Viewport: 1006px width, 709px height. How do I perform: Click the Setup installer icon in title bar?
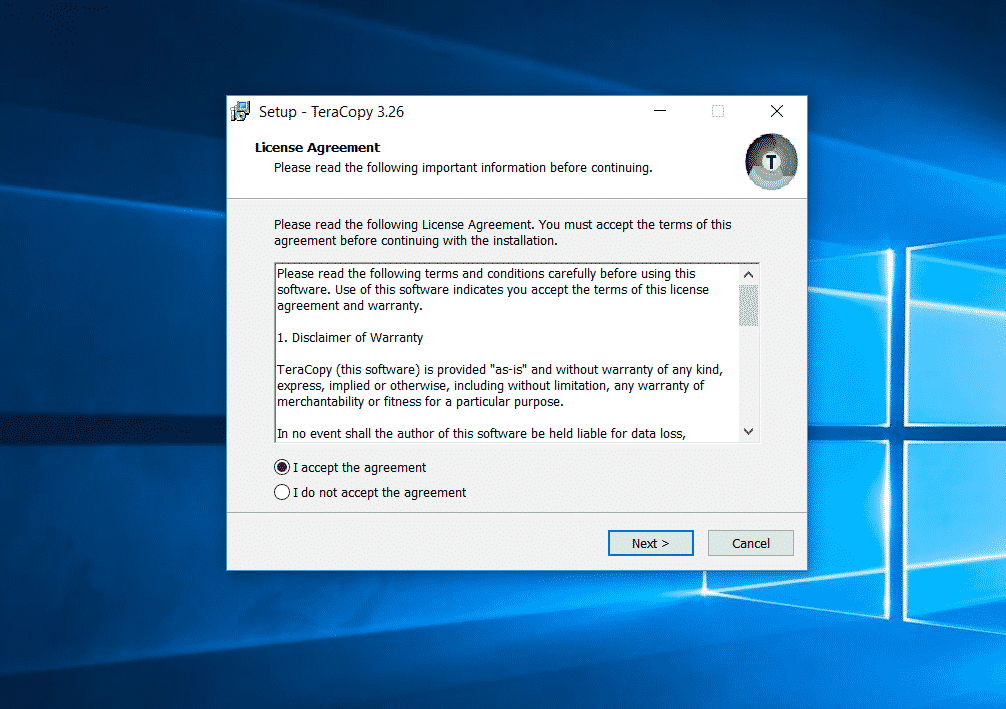coord(241,111)
